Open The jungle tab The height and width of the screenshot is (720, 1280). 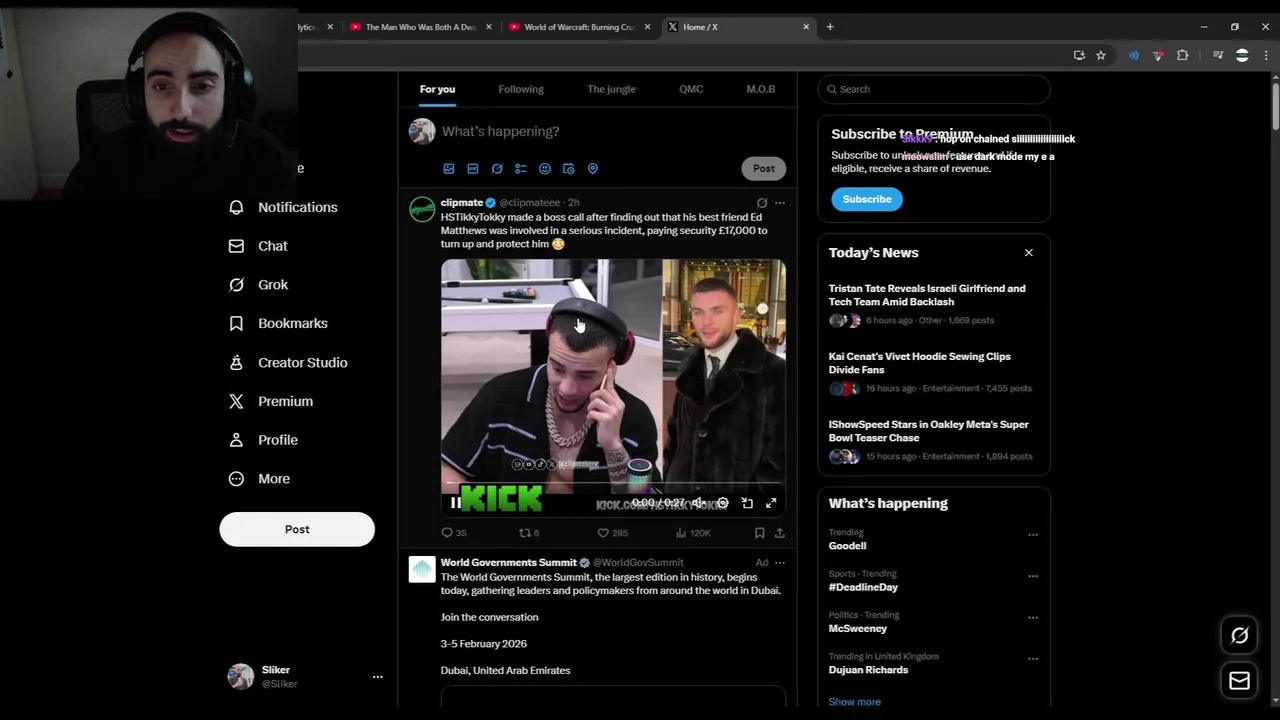point(611,89)
